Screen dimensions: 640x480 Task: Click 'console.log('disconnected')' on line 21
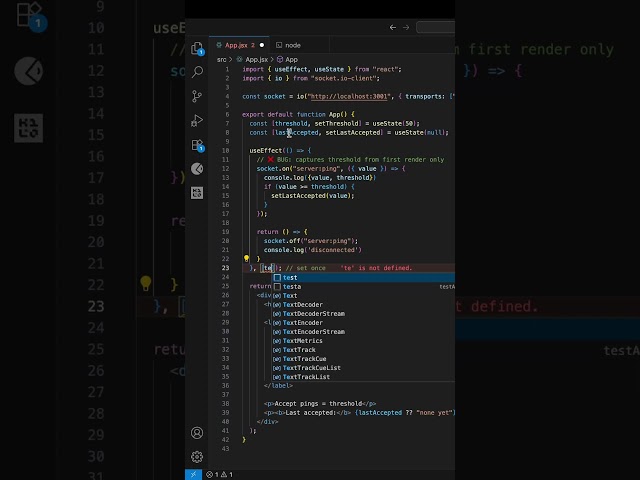(x=313, y=250)
